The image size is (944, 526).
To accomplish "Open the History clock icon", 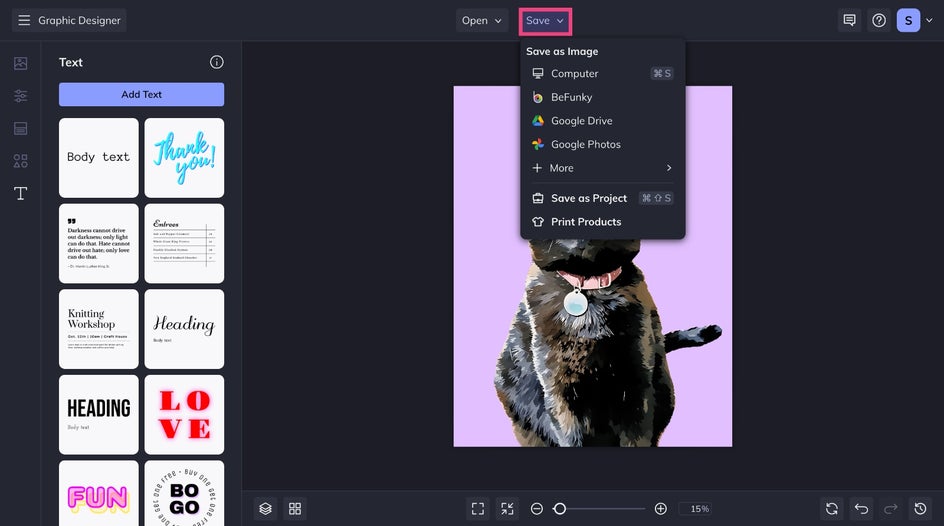I will (x=921, y=509).
